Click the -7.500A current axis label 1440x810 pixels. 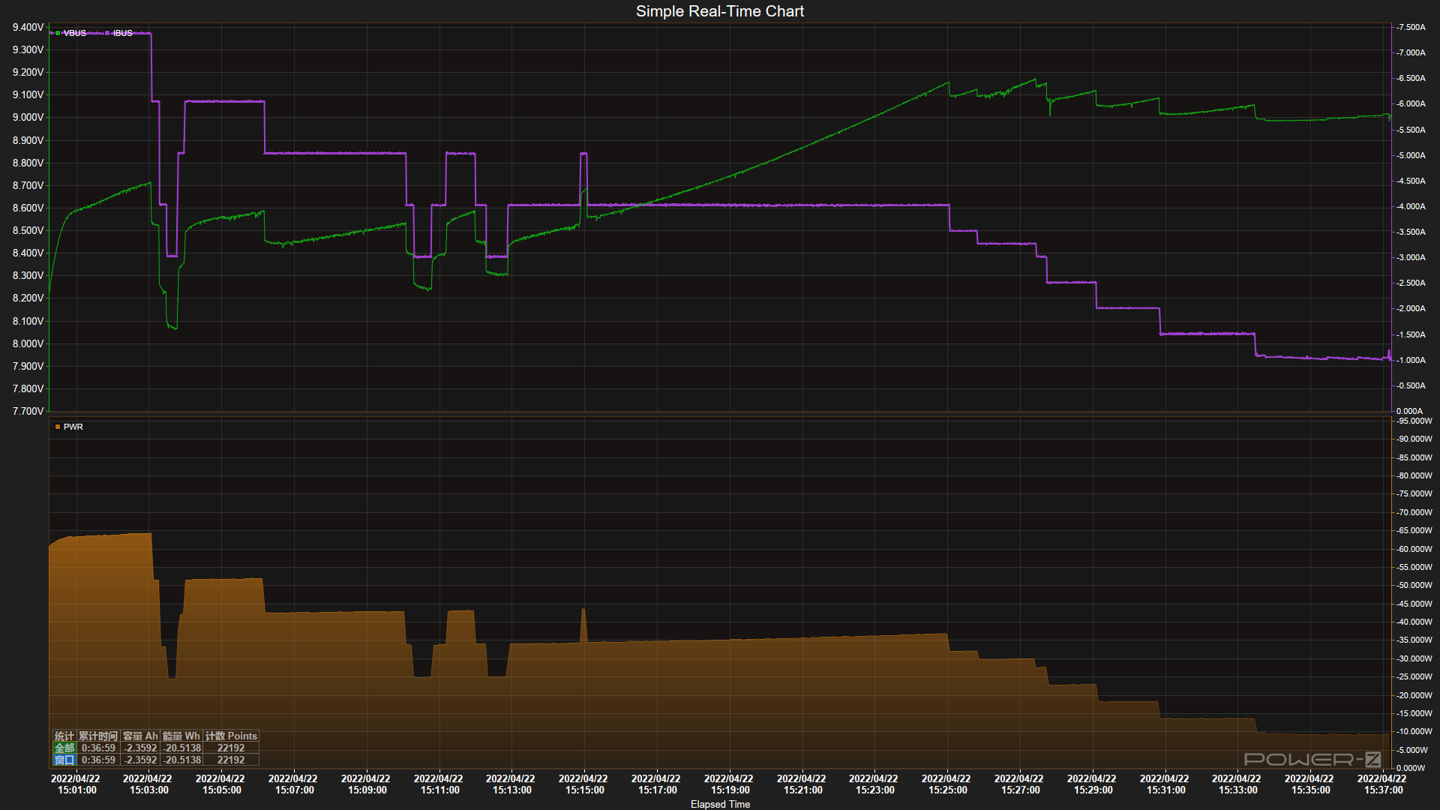click(1410, 27)
